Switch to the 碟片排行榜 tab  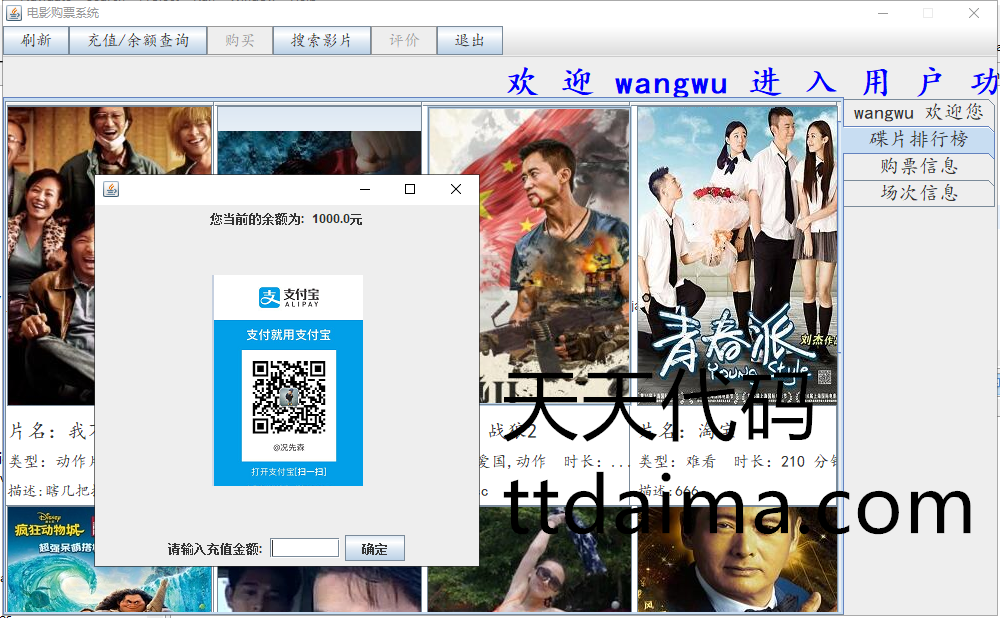pos(918,139)
